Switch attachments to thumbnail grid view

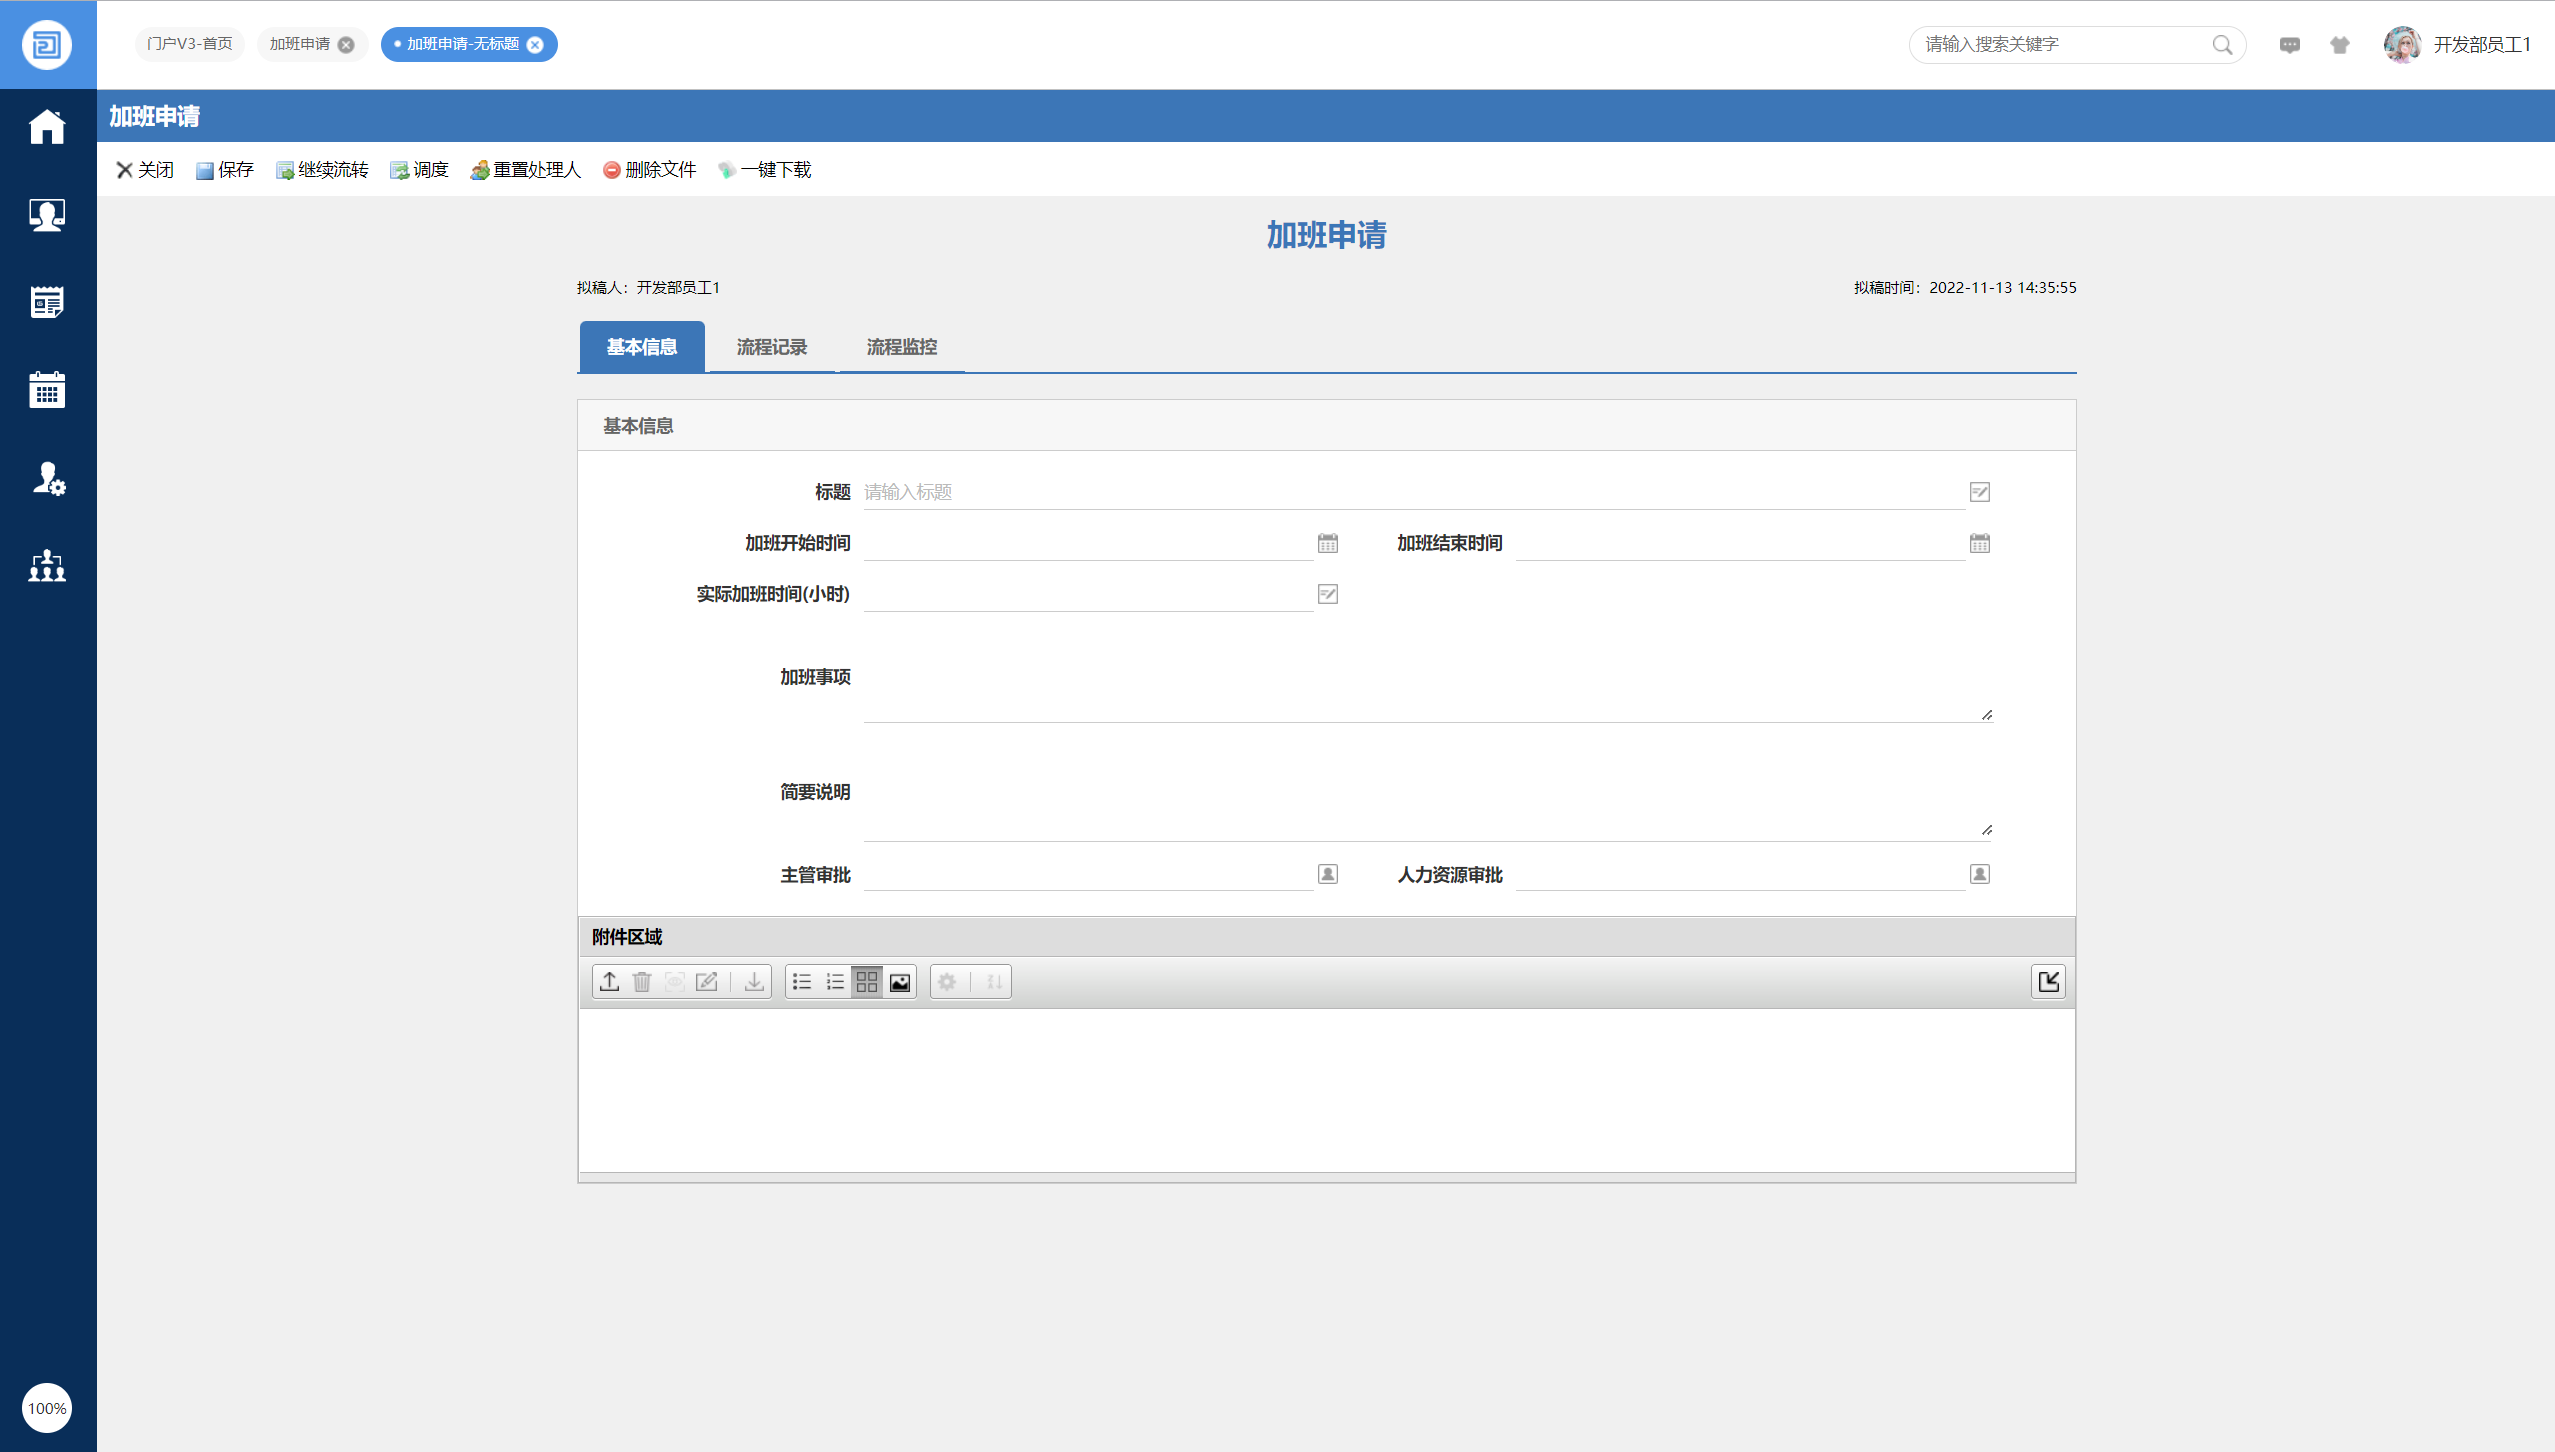(x=867, y=982)
